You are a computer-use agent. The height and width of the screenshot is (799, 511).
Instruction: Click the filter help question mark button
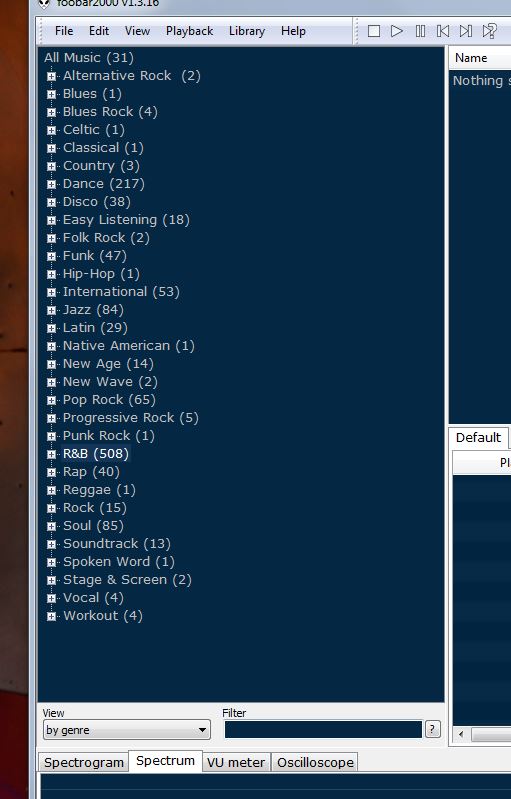coord(433,729)
